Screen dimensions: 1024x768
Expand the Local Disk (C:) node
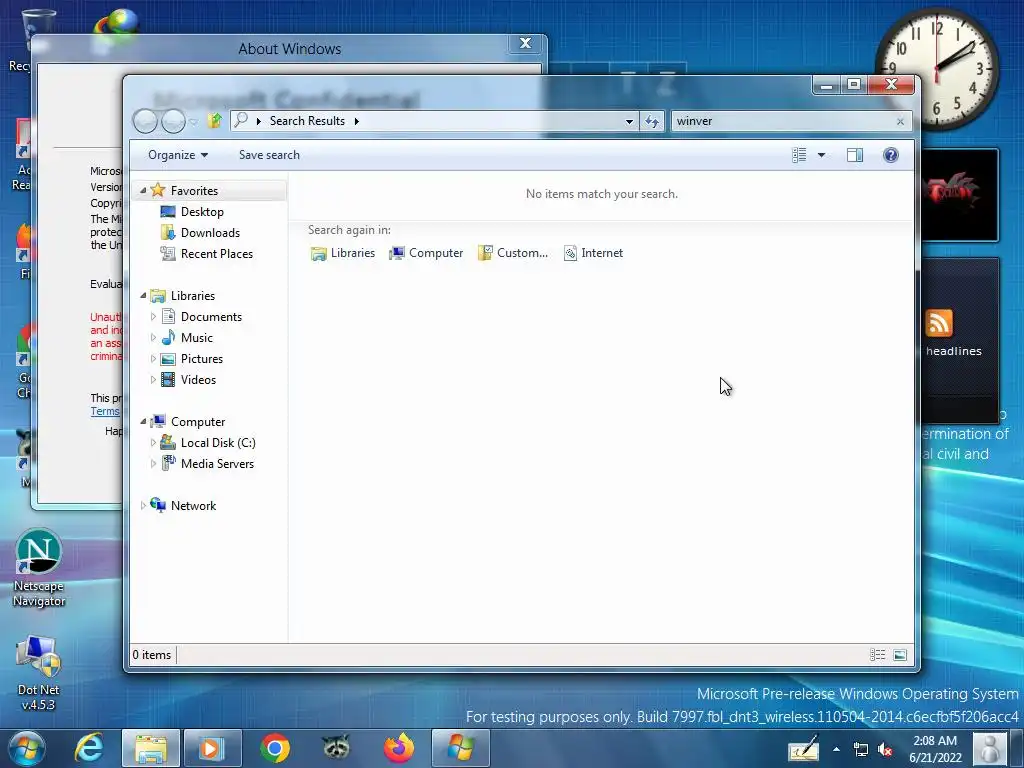[x=153, y=443]
